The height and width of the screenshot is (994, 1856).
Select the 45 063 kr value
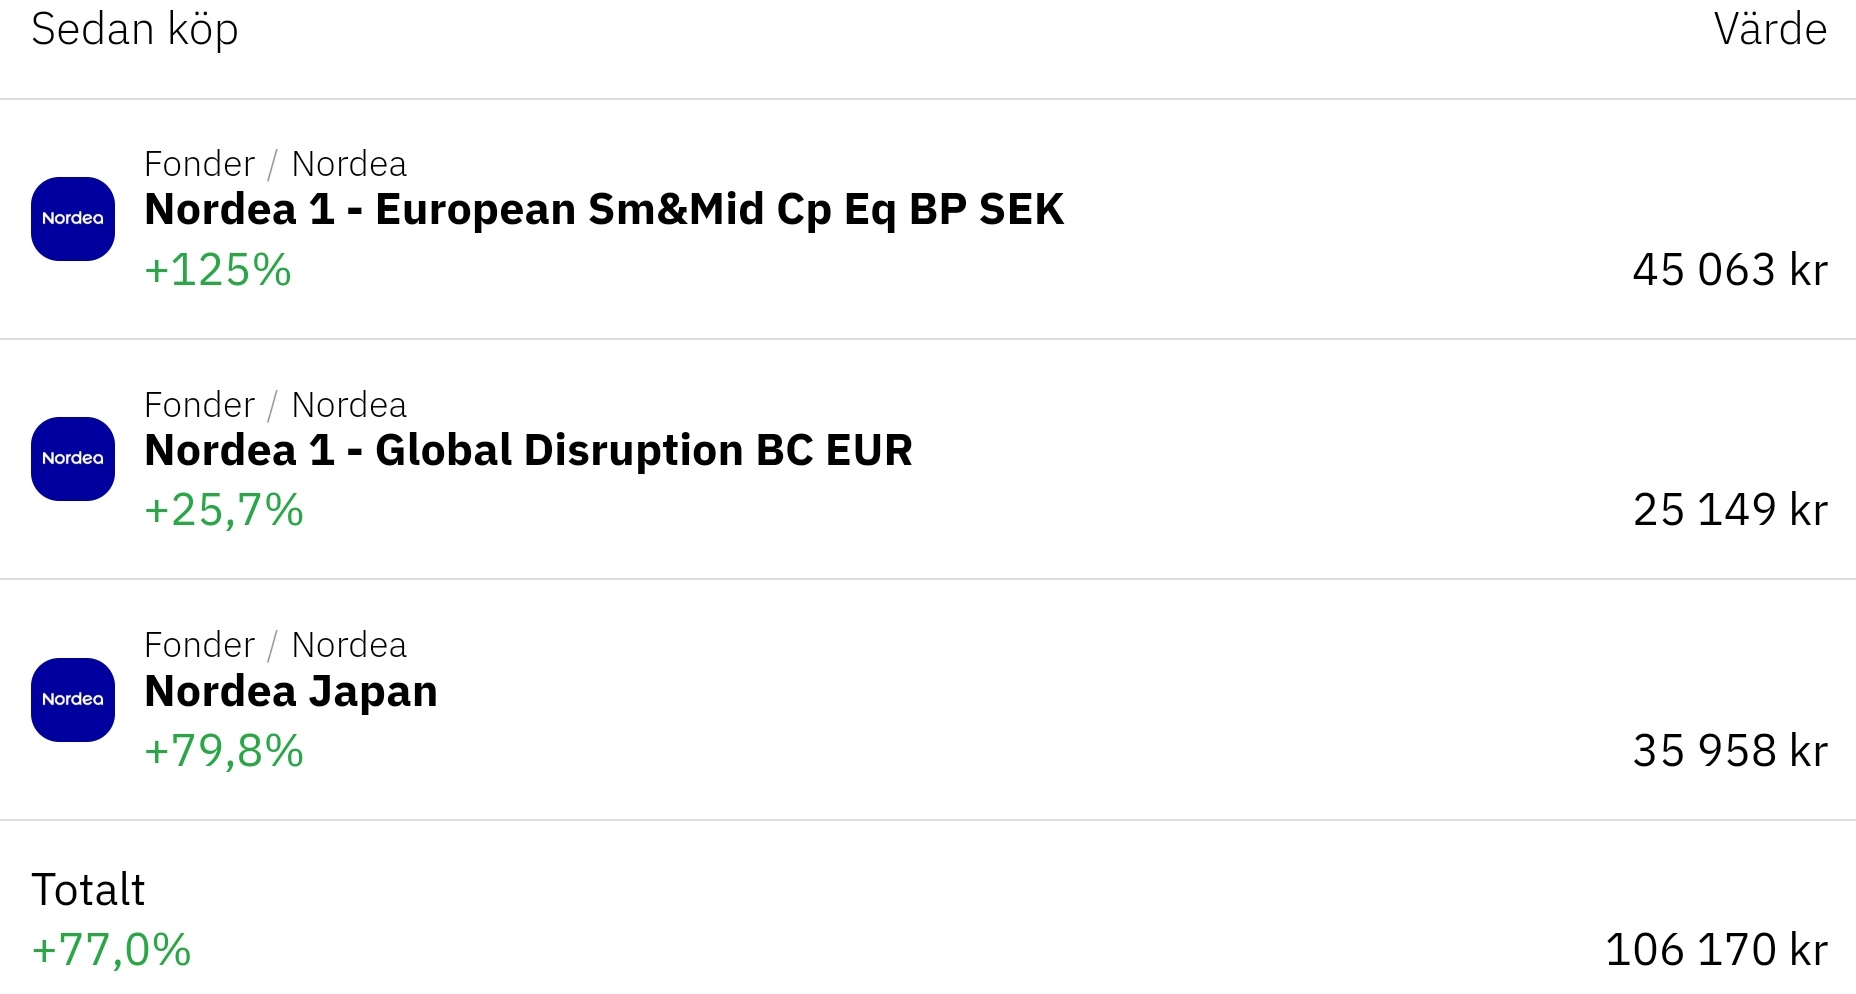[1729, 270]
